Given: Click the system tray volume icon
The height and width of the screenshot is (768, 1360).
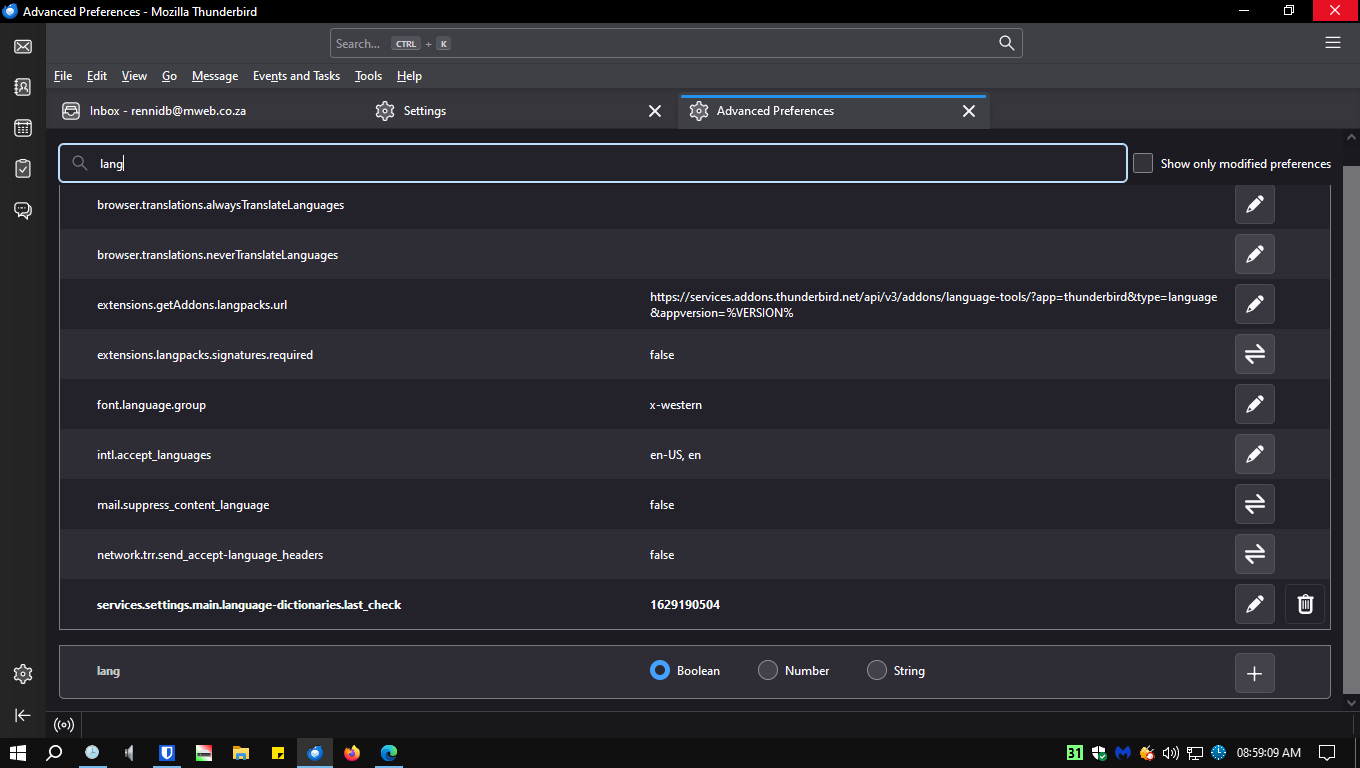Looking at the screenshot, I should pos(1170,753).
